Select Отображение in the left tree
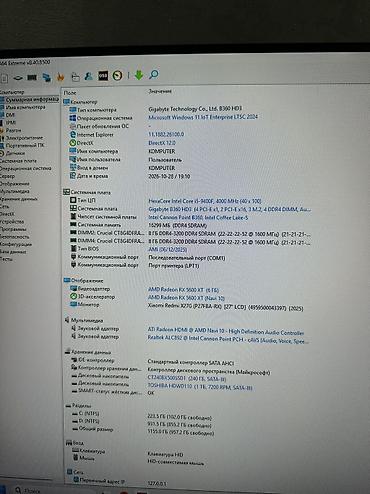This screenshot has width=370, height=494. pyautogui.click(x=15, y=184)
